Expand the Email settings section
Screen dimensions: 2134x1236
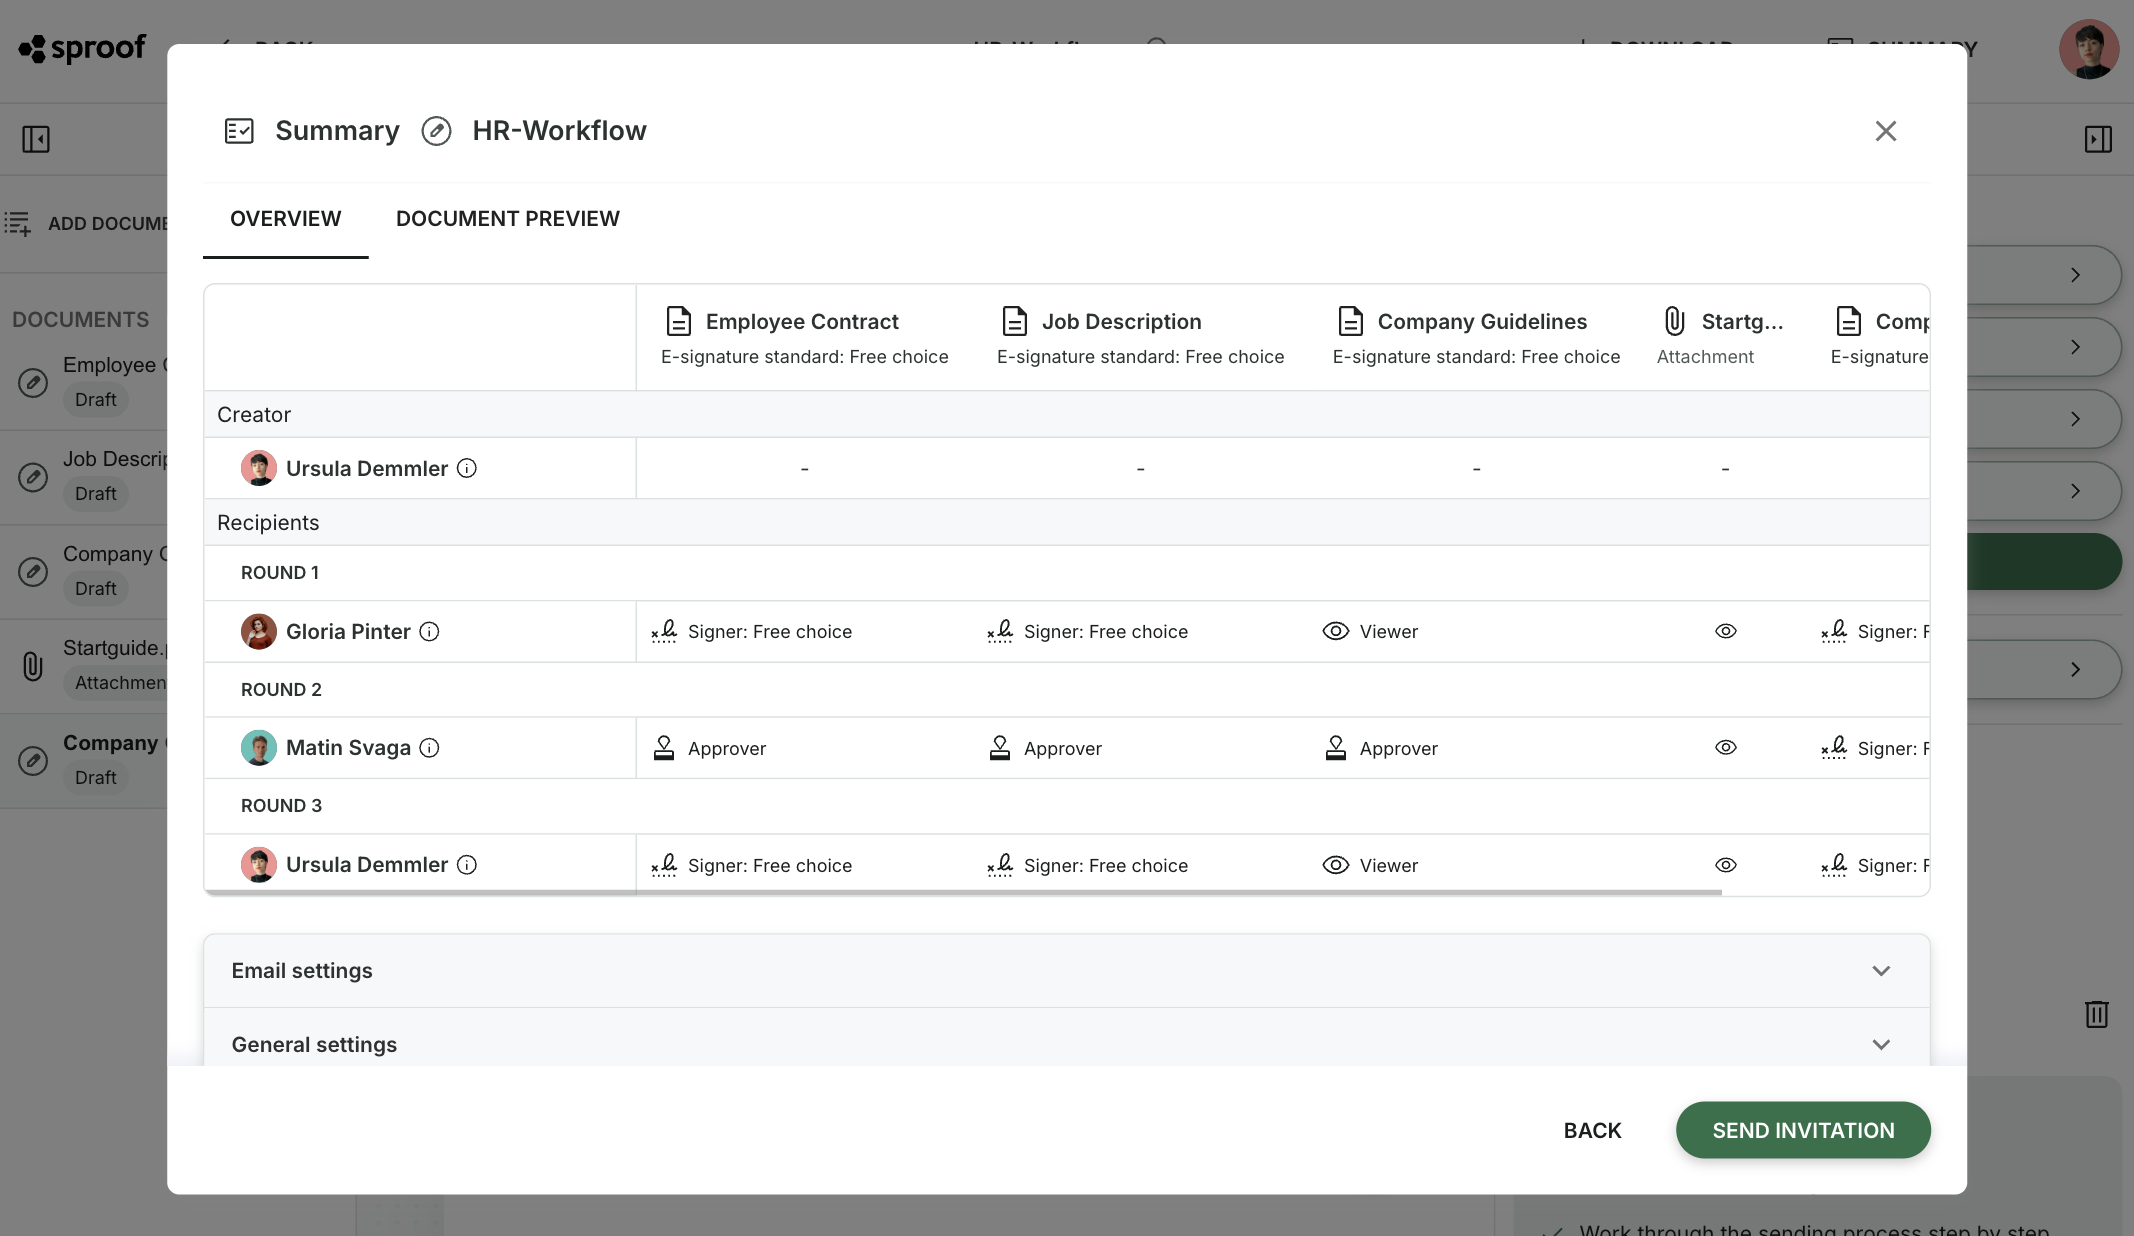[1066, 971]
